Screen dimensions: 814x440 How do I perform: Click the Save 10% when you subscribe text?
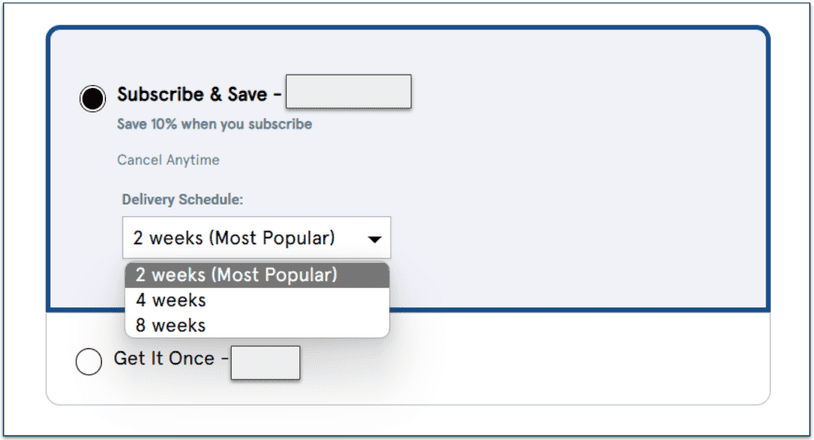coord(215,125)
